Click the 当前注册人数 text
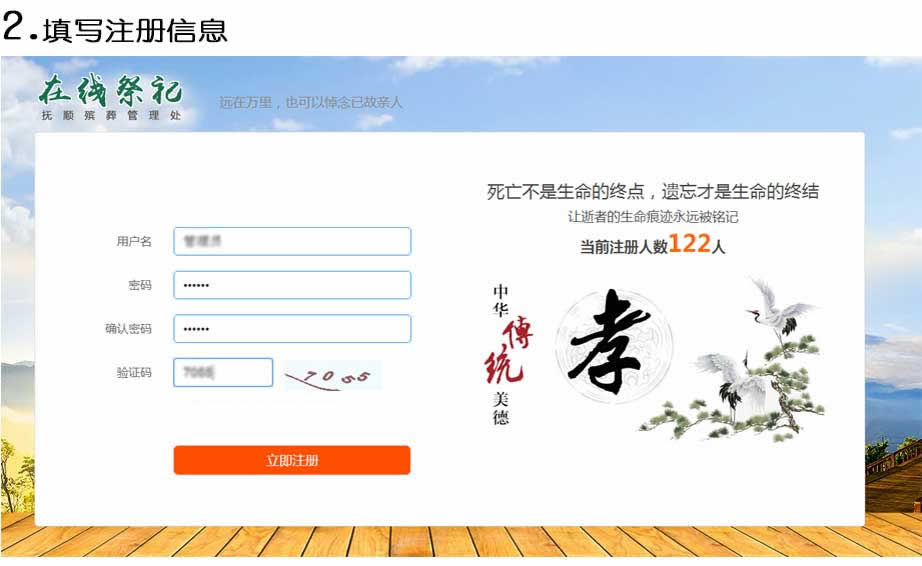 click(x=624, y=247)
